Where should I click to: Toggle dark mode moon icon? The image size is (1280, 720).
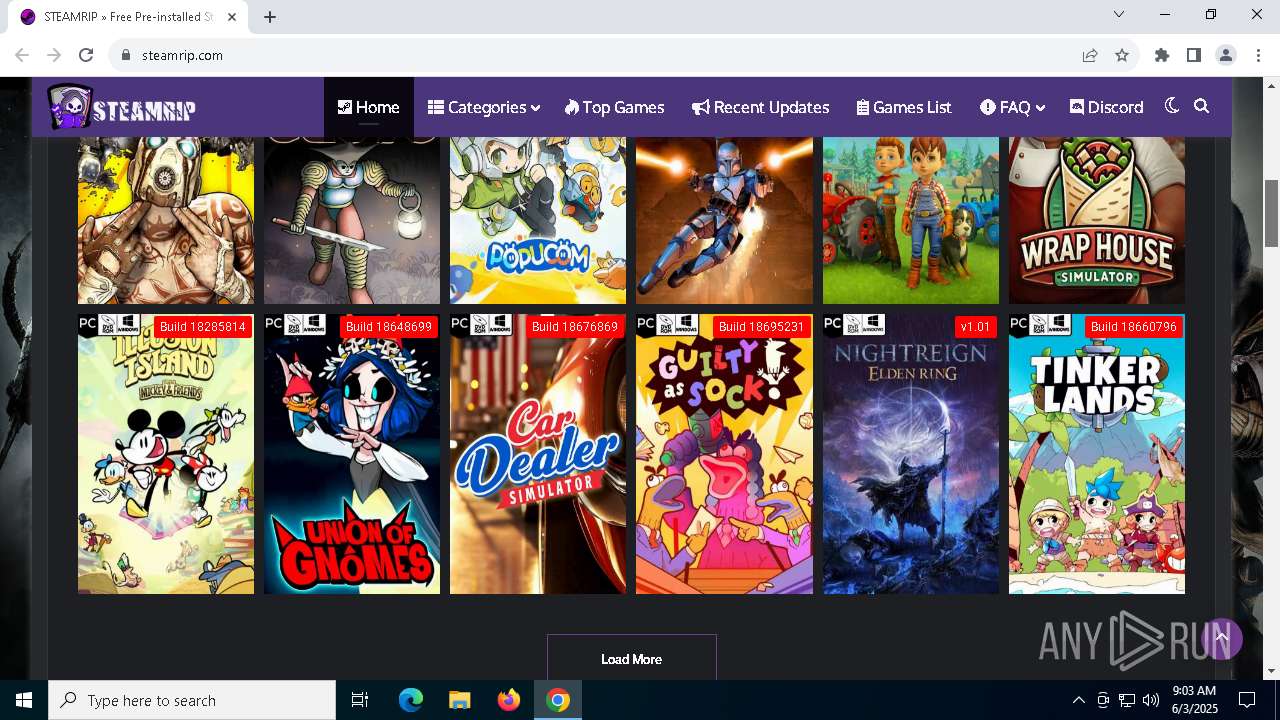click(x=1172, y=106)
